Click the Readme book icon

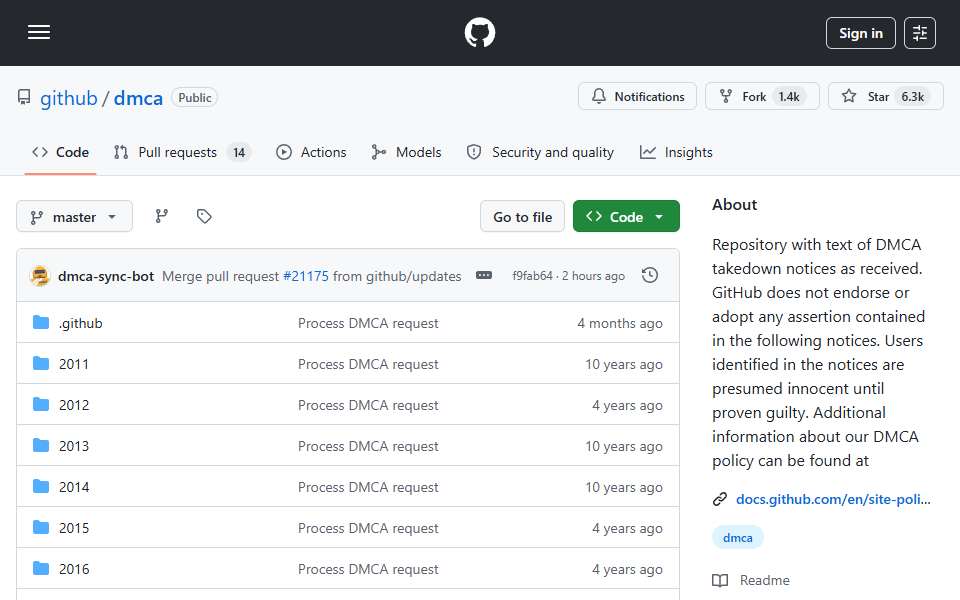(x=720, y=580)
